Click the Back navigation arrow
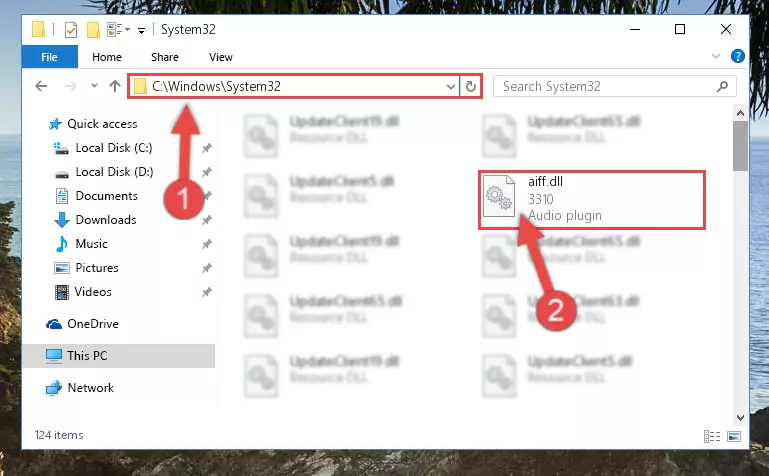This screenshot has height=476, width=769. click(41, 86)
